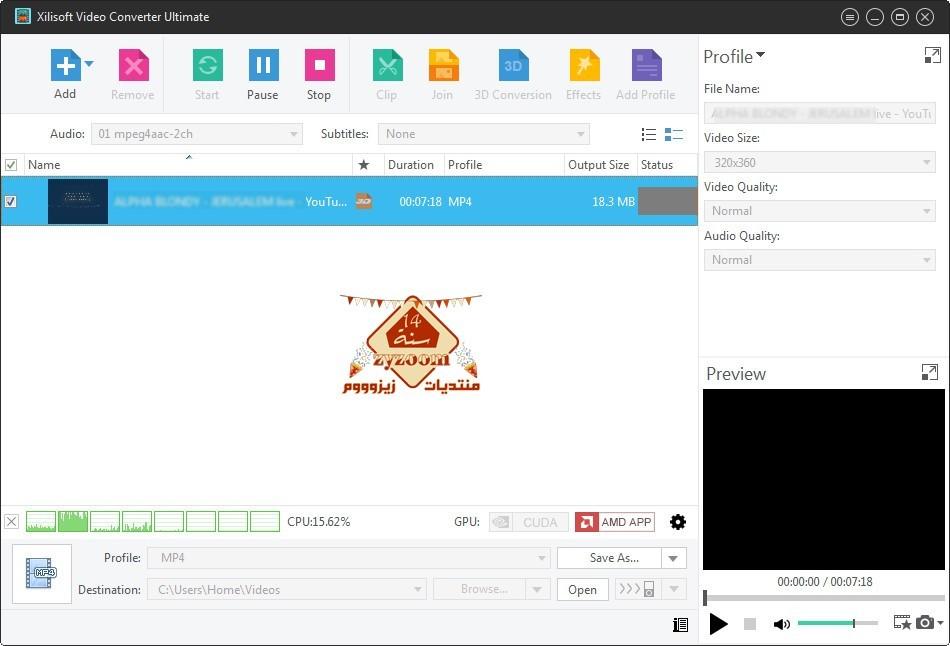Open the Audio track dropdown
Screen dimensions: 950x646
pyautogui.click(x=196, y=134)
